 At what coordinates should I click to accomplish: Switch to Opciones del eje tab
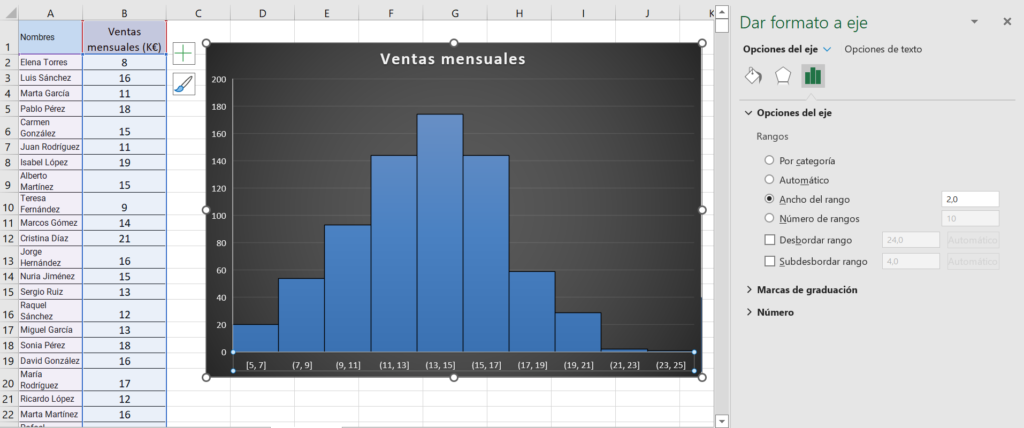click(780, 49)
